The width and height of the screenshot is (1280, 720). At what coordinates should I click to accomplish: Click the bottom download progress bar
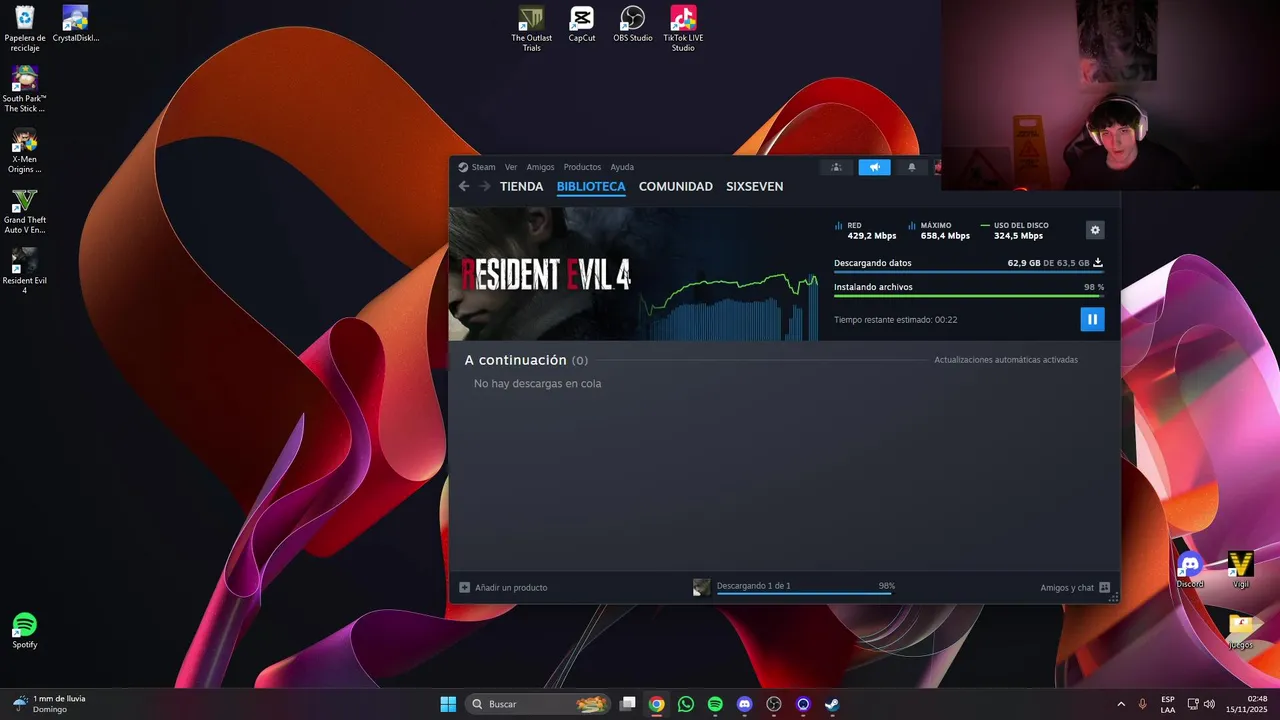805,594
